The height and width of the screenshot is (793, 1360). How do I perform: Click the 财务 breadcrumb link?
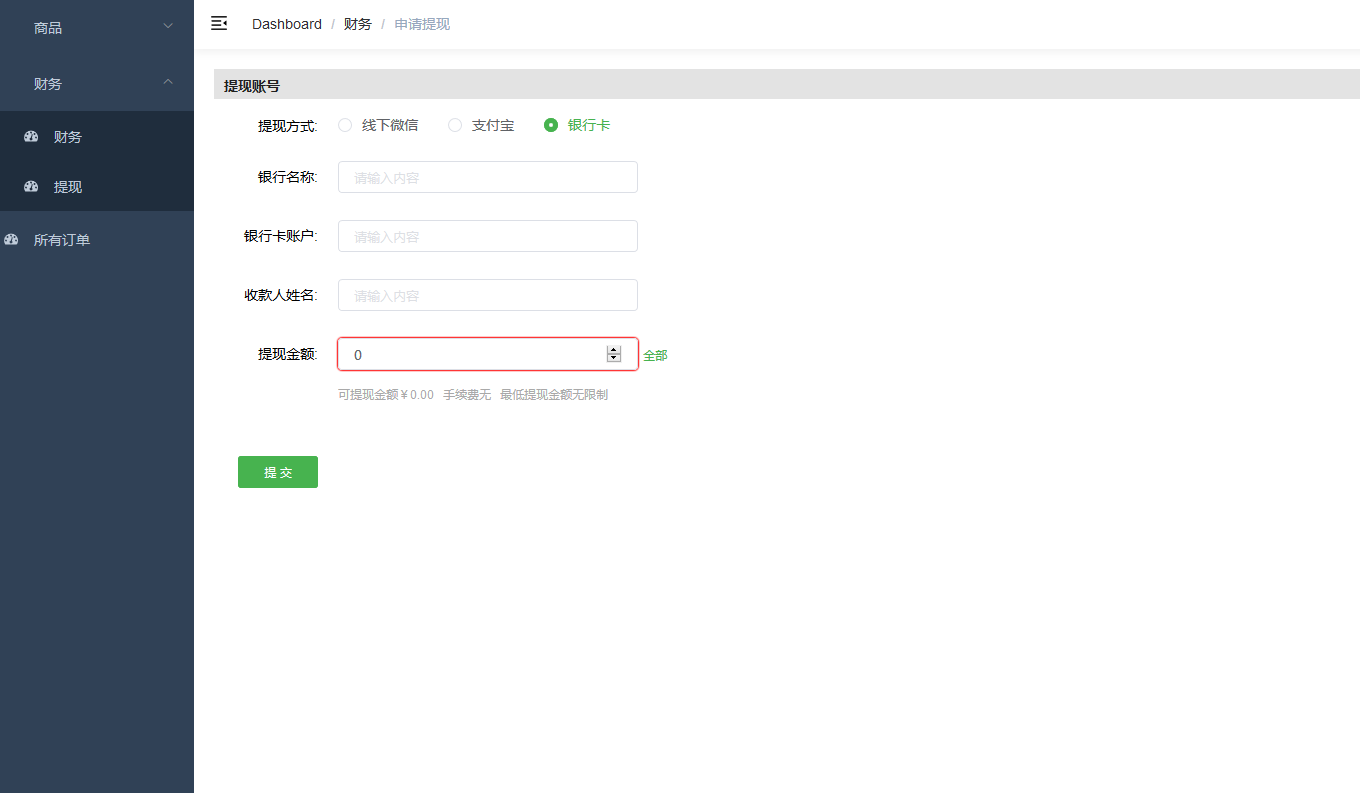357,23
